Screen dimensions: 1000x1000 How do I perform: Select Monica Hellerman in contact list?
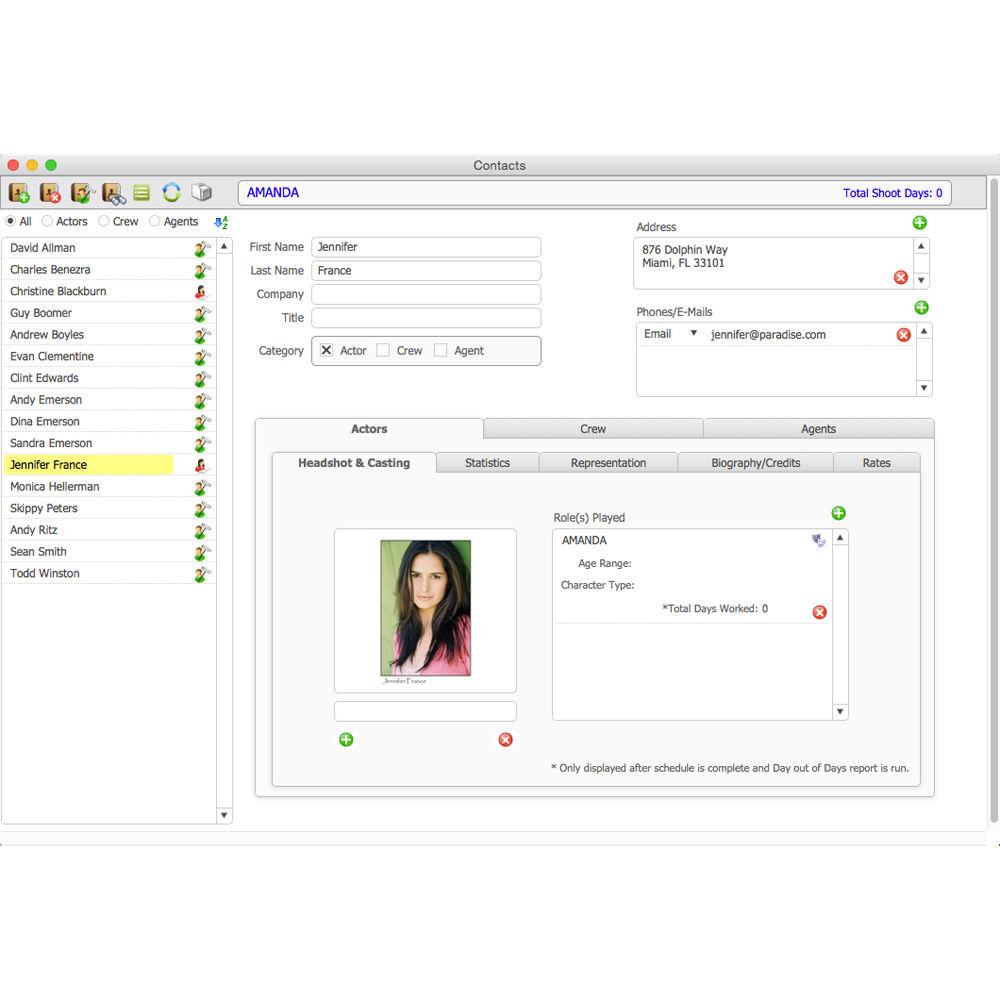coord(56,487)
